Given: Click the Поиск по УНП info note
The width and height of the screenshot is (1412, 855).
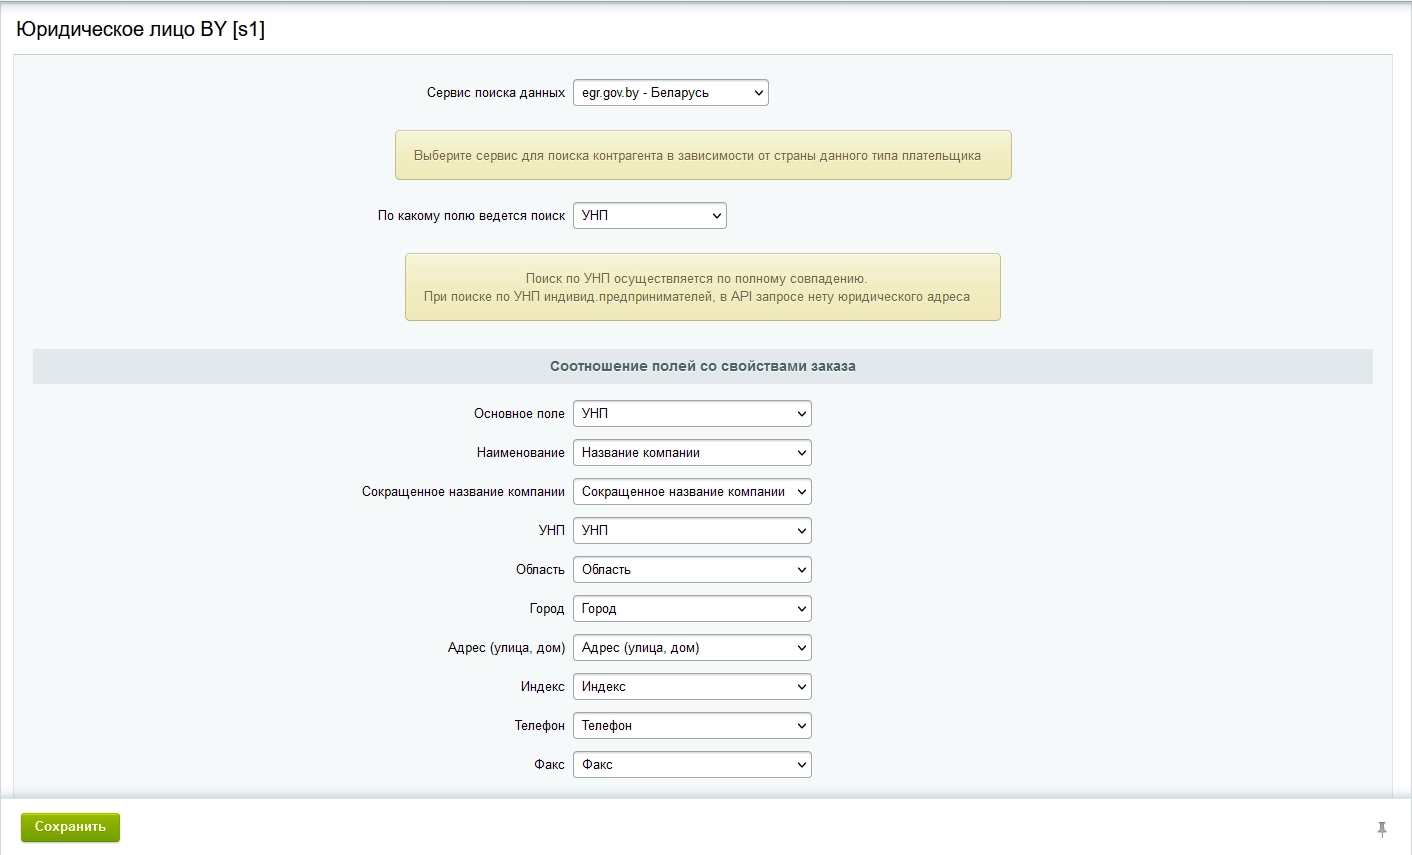Looking at the screenshot, I should 702,288.
